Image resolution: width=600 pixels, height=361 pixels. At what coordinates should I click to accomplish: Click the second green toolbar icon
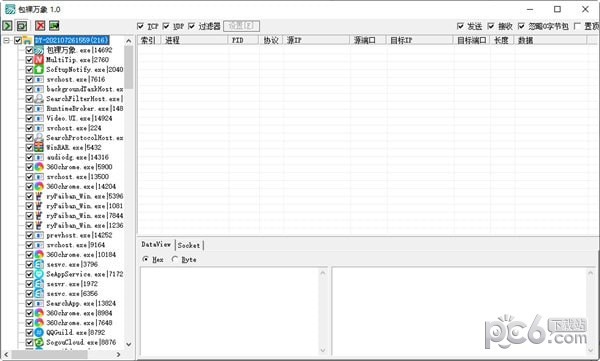22,26
